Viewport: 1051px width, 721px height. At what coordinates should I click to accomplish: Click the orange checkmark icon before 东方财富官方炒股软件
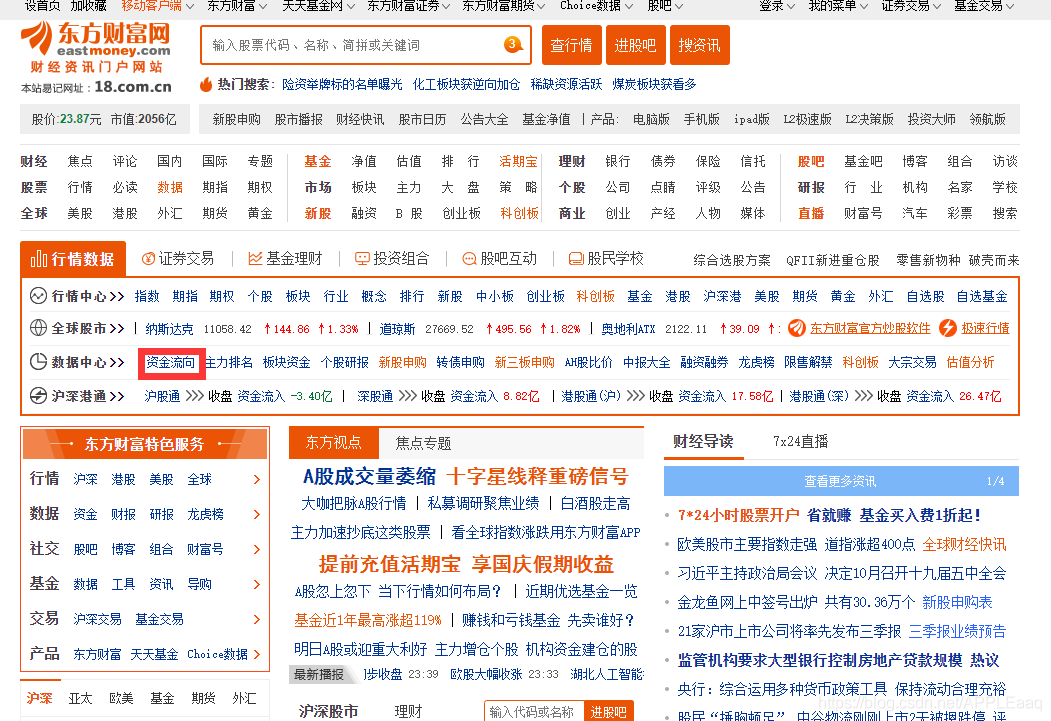click(x=796, y=328)
